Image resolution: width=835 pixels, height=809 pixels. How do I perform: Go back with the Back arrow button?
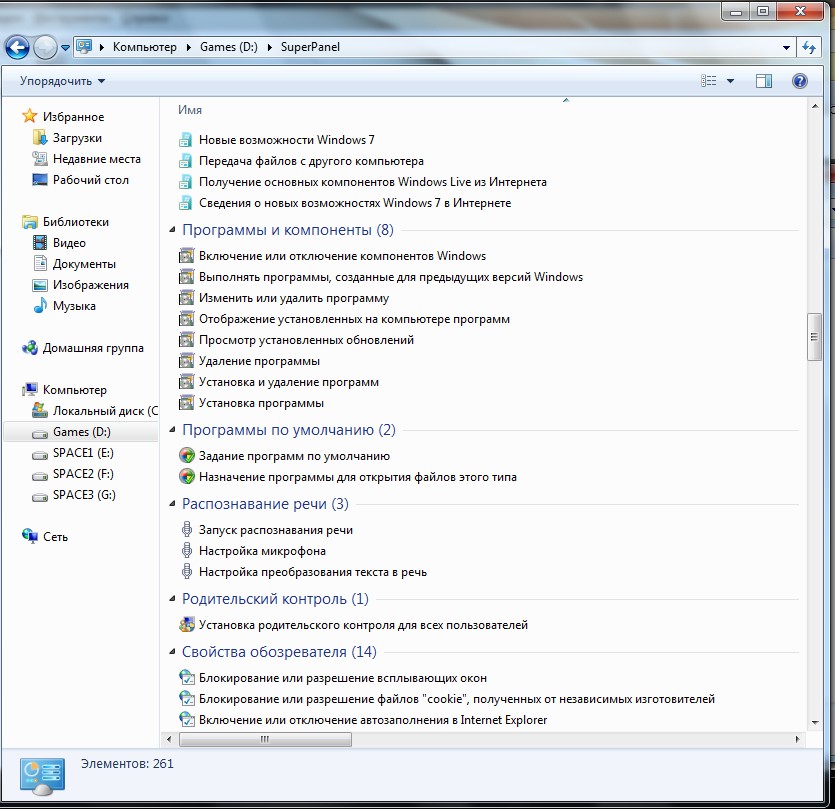(x=17, y=47)
